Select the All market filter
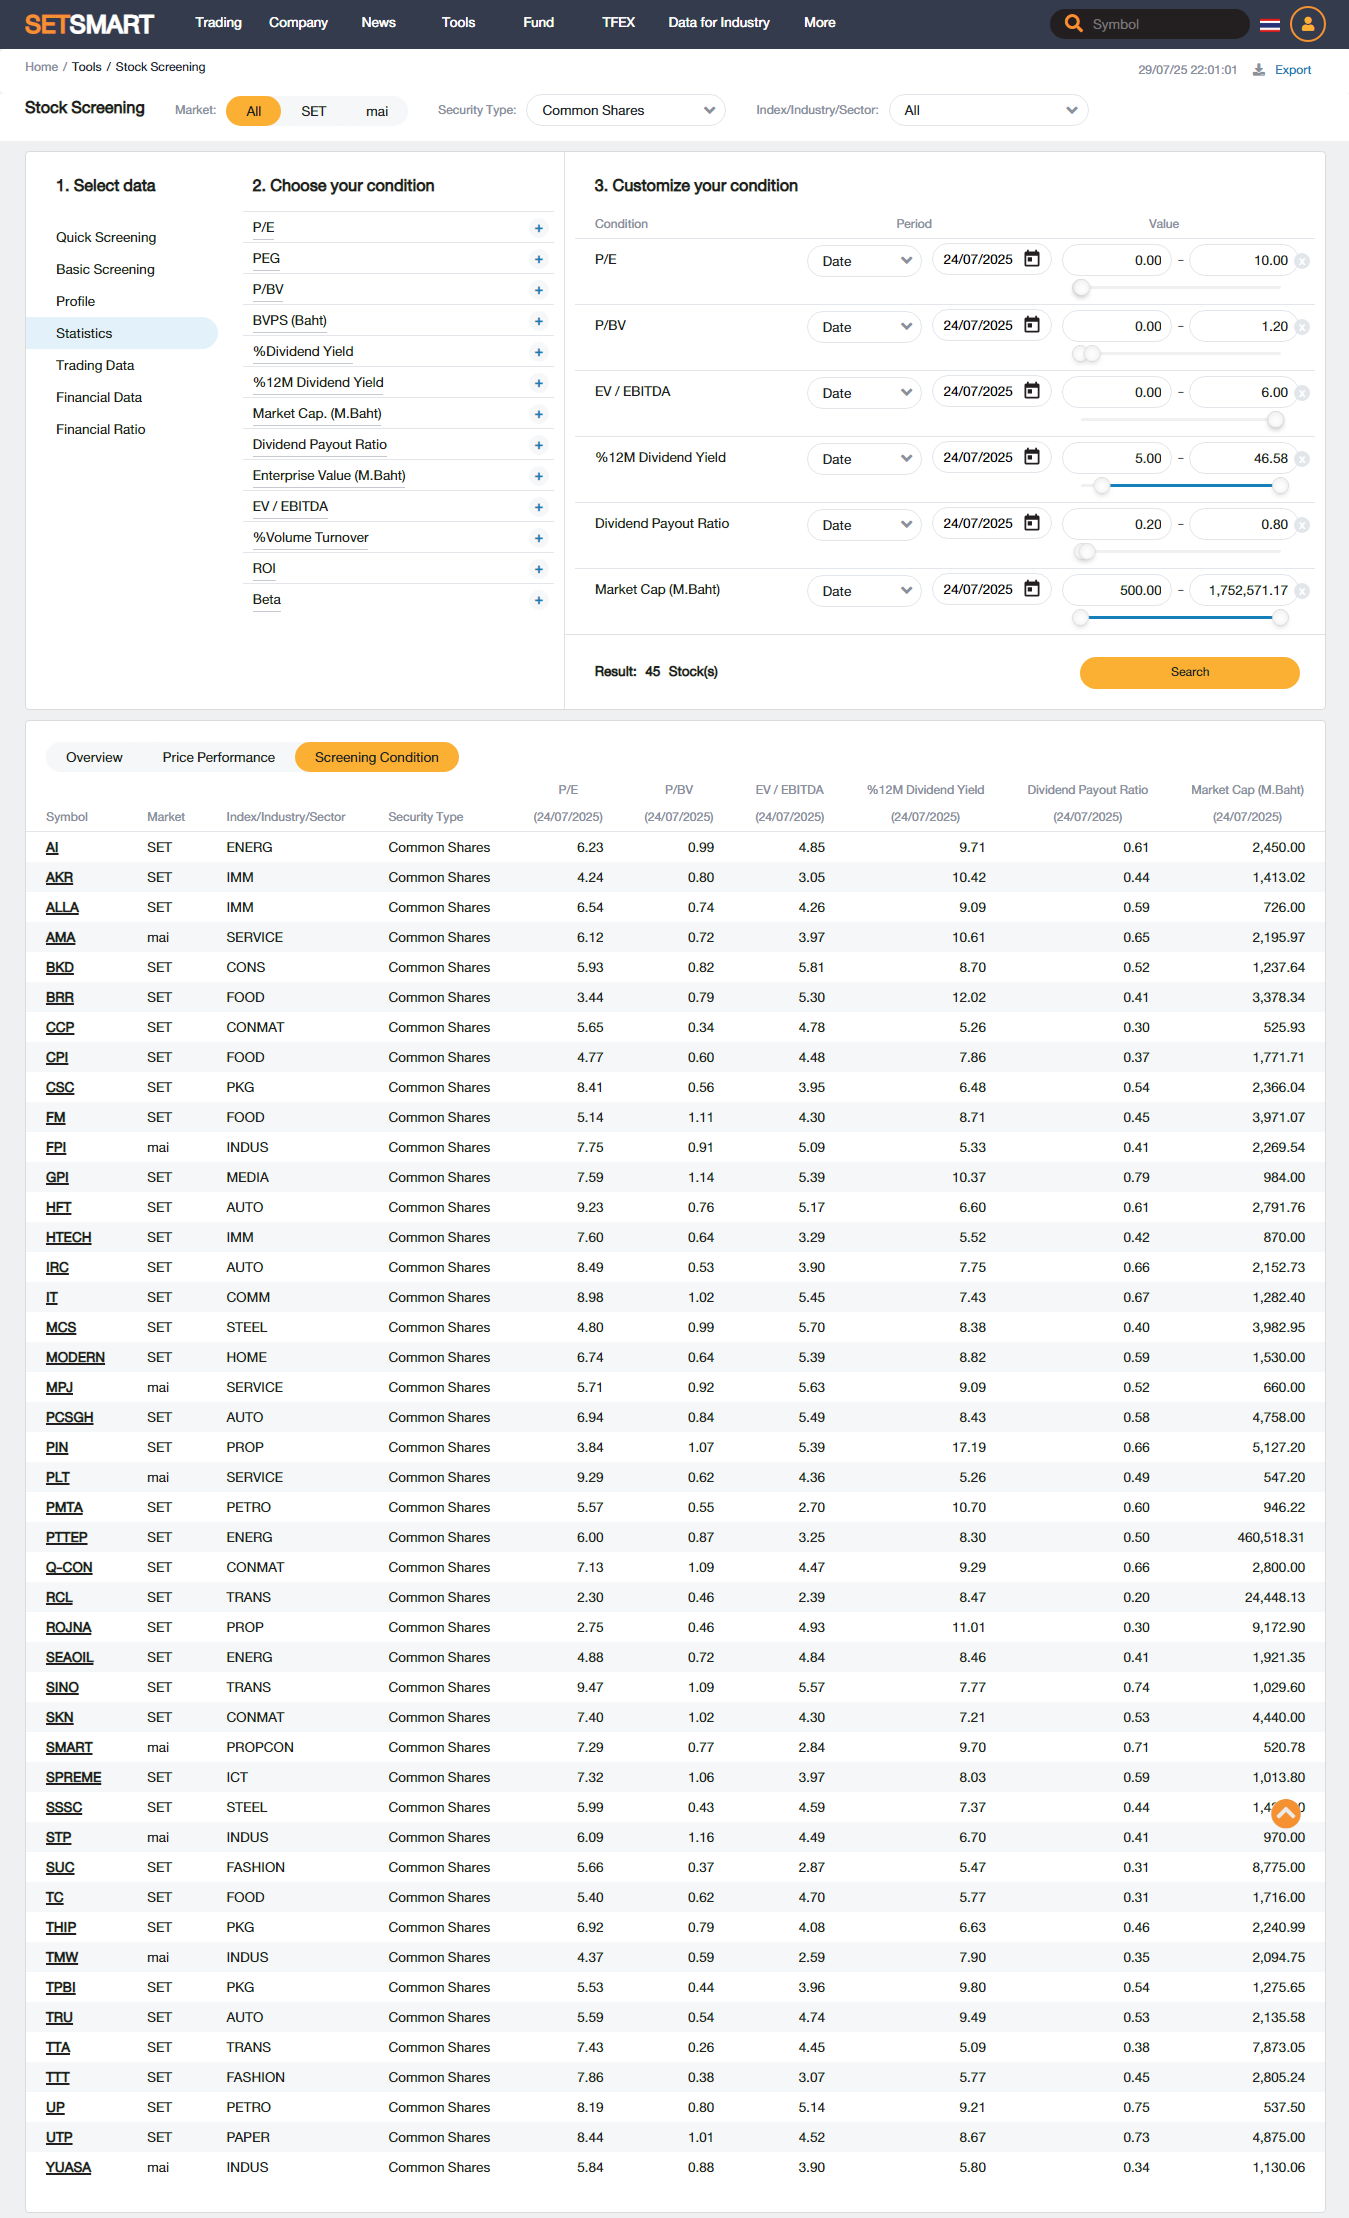The image size is (1349, 2218). click(x=254, y=111)
